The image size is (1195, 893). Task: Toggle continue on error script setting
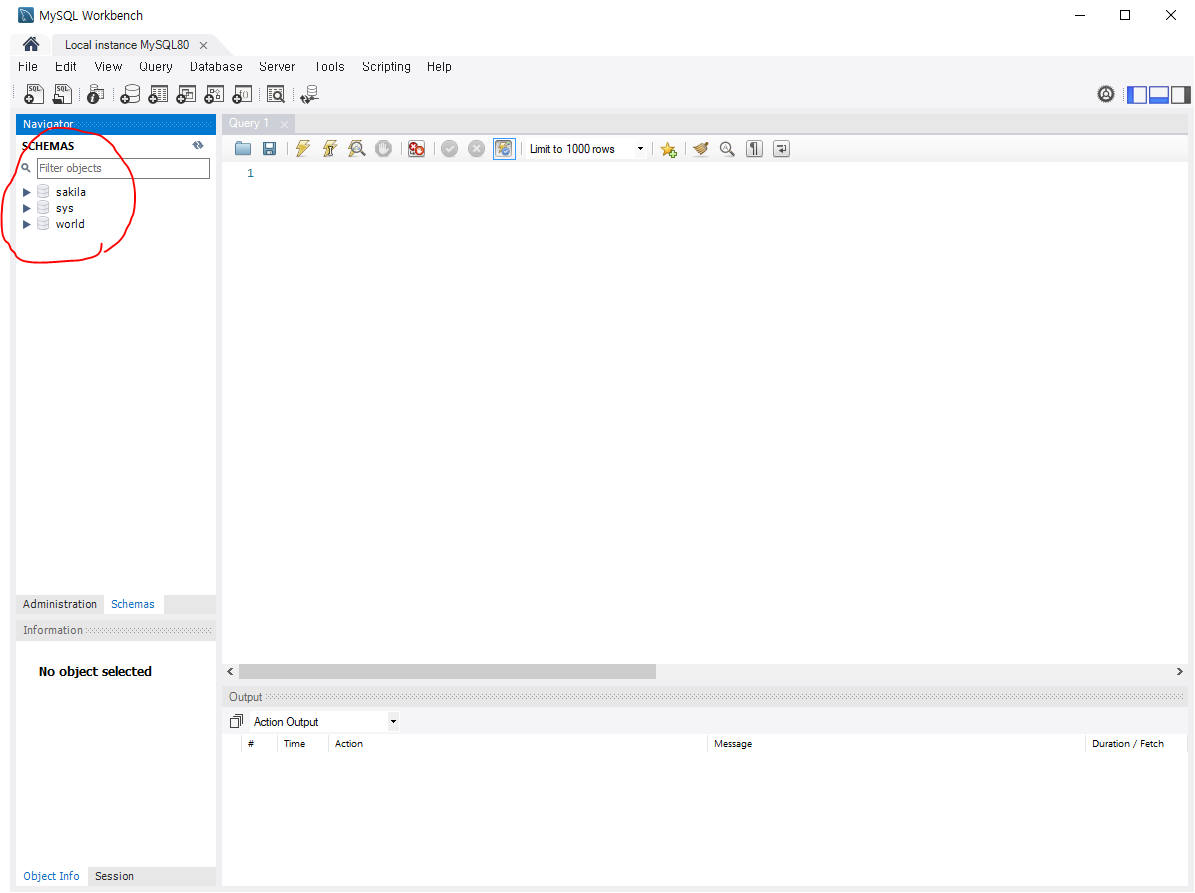[x=416, y=149]
